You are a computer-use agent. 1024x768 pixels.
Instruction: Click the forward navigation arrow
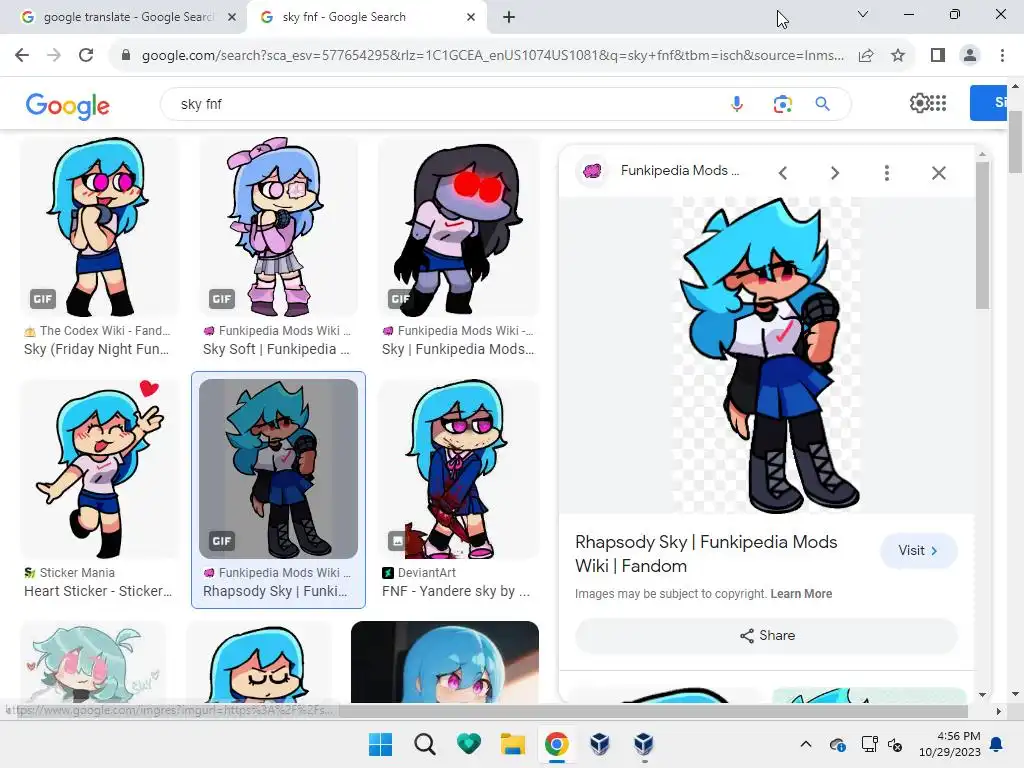point(54,56)
